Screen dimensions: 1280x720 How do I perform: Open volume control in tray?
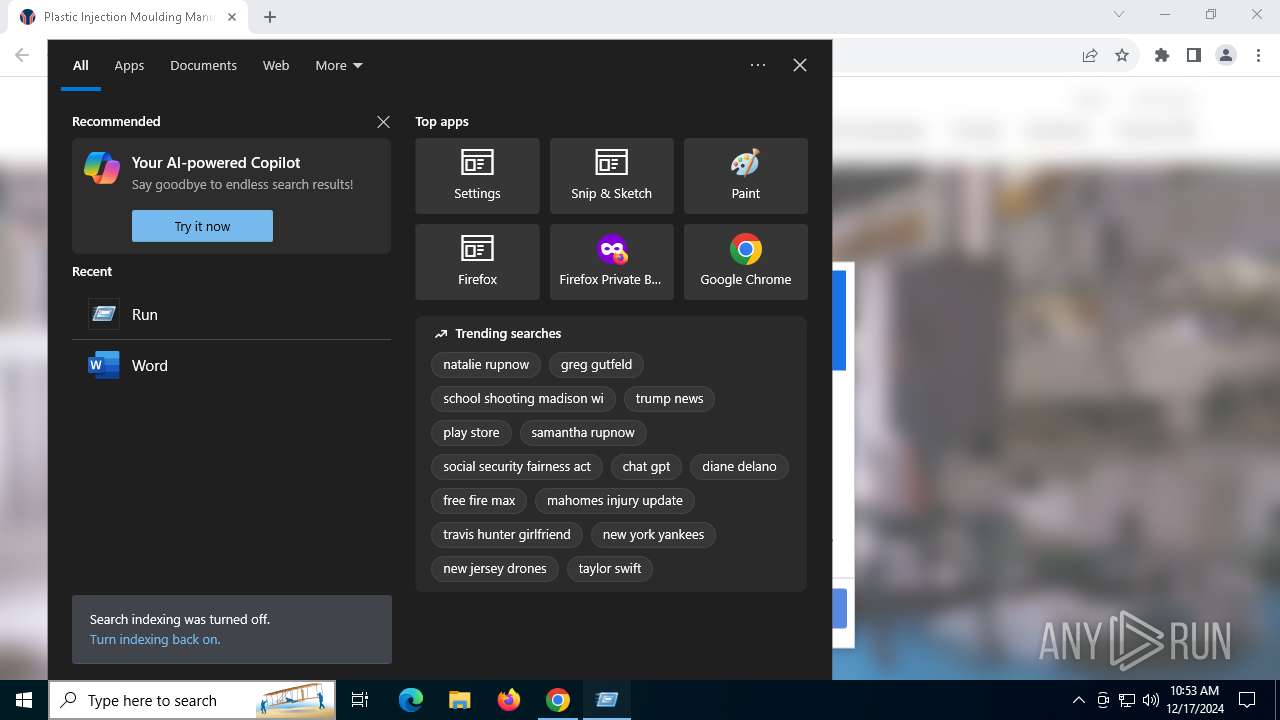[1151, 700]
